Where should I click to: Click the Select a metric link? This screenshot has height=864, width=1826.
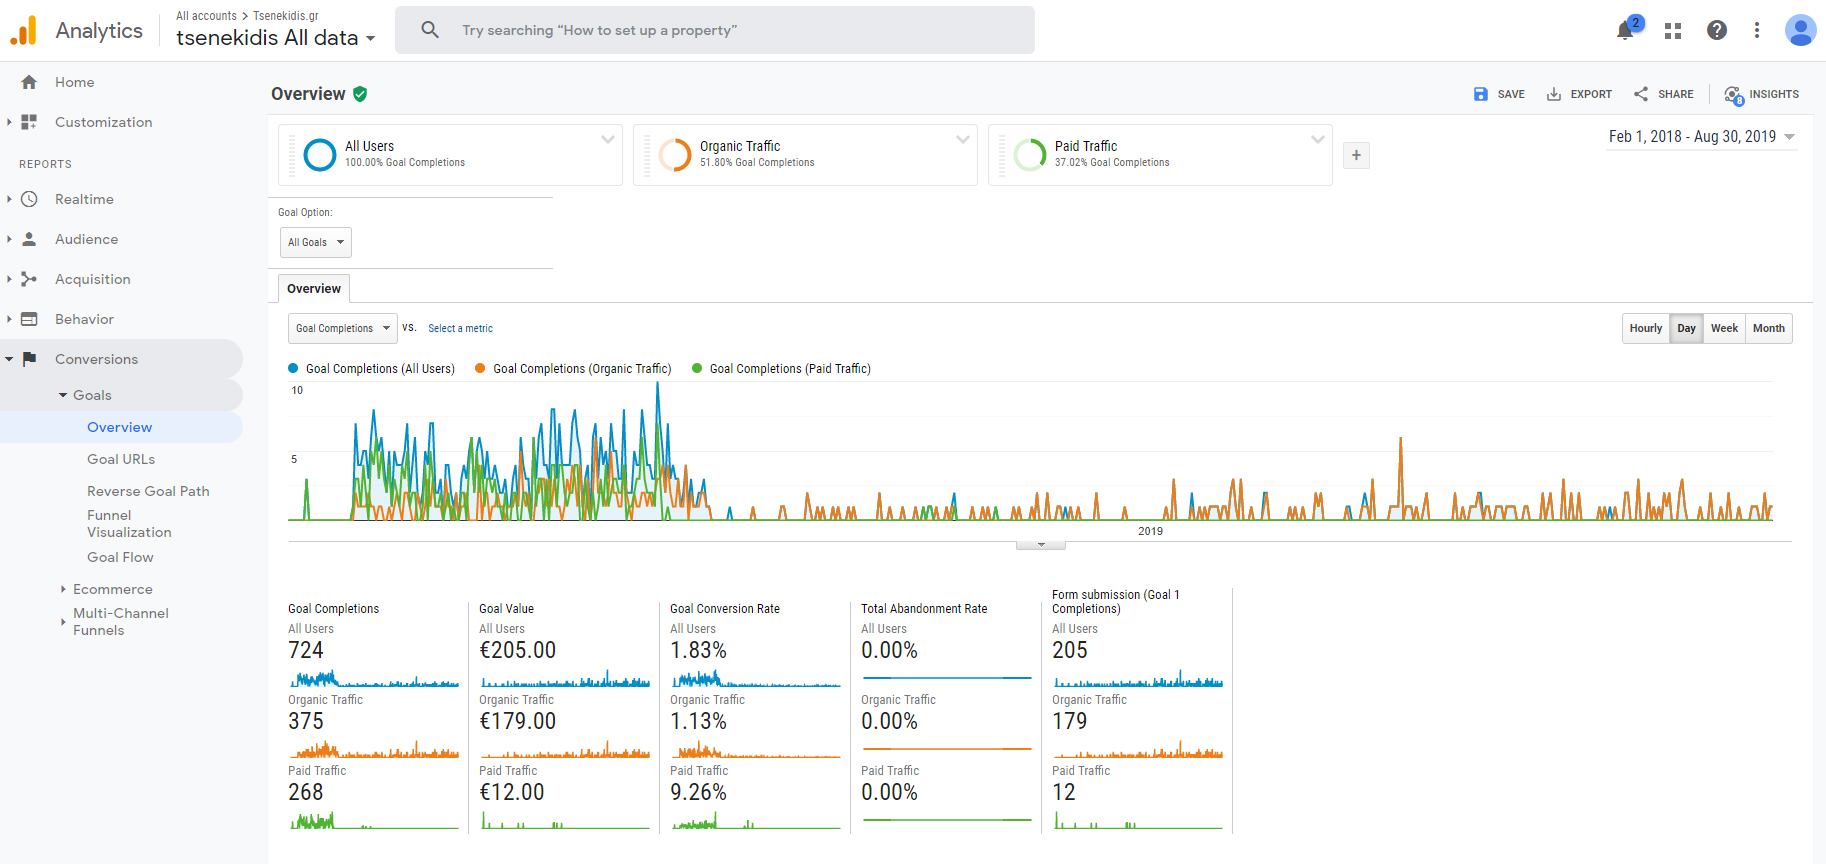pos(460,328)
